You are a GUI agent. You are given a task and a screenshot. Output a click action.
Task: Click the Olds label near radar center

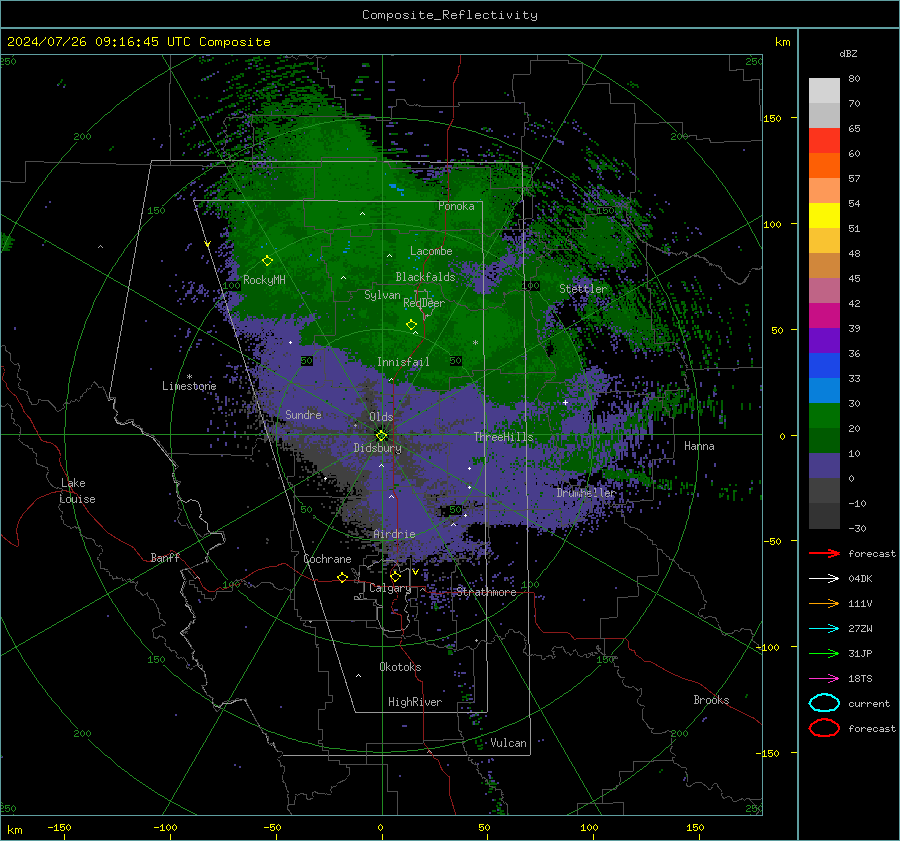(381, 417)
